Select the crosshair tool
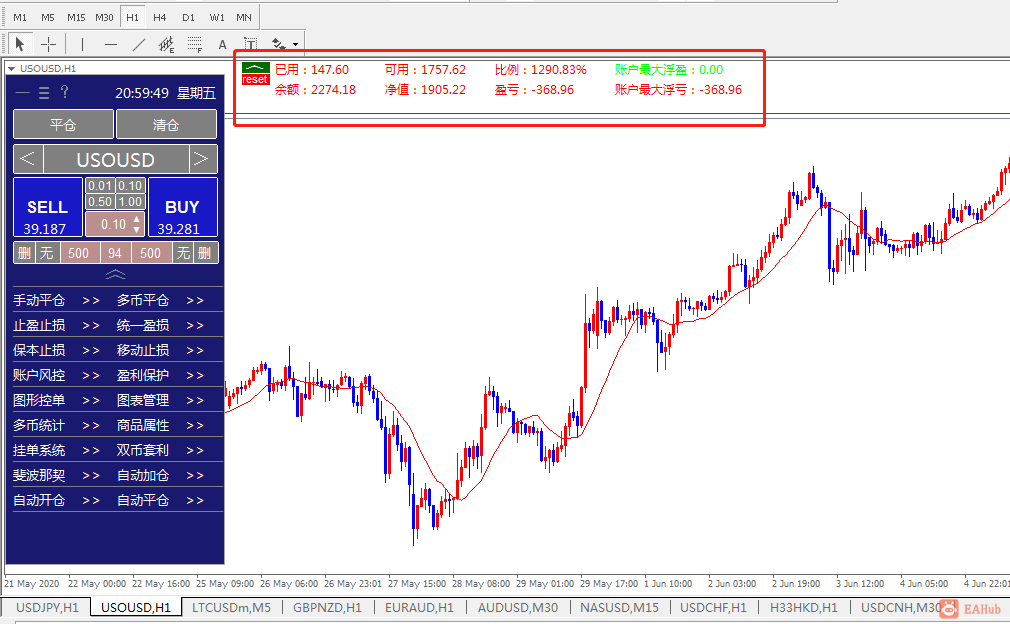The width and height of the screenshot is (1010, 624). coord(48,44)
